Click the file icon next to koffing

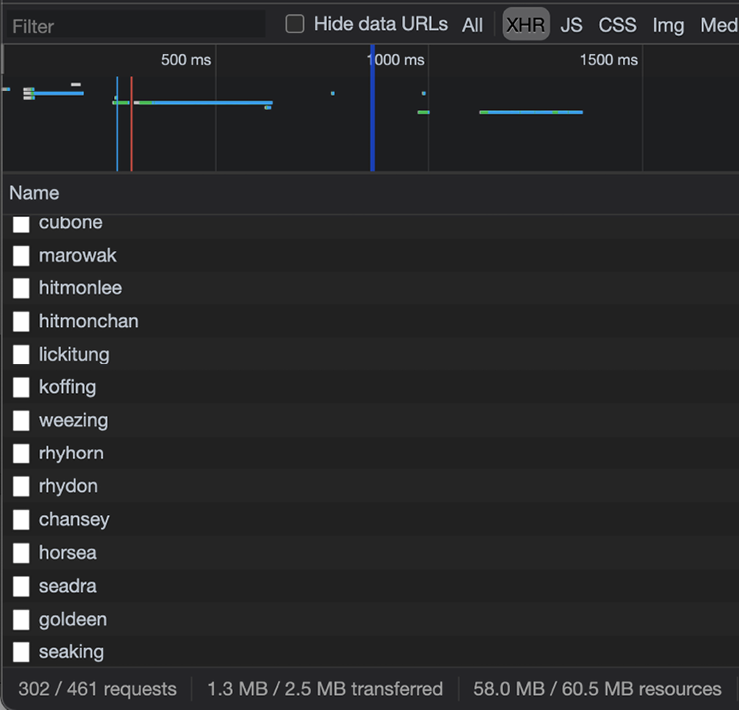point(21,388)
